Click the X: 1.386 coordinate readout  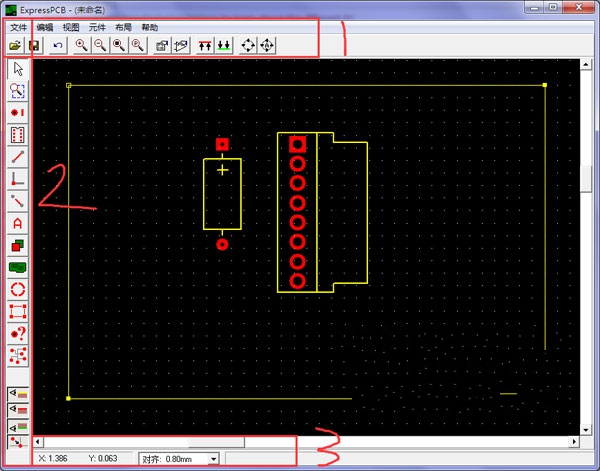pyautogui.click(x=53, y=458)
